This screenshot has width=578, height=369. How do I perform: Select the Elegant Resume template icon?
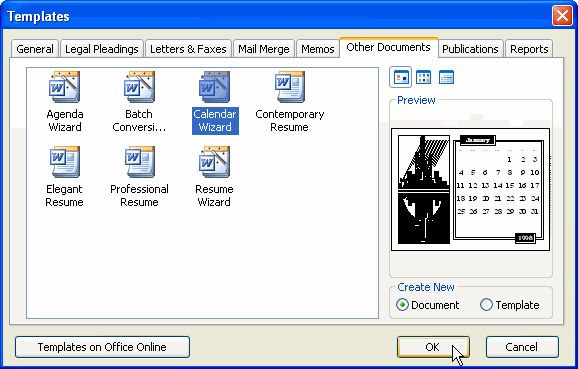point(65,162)
